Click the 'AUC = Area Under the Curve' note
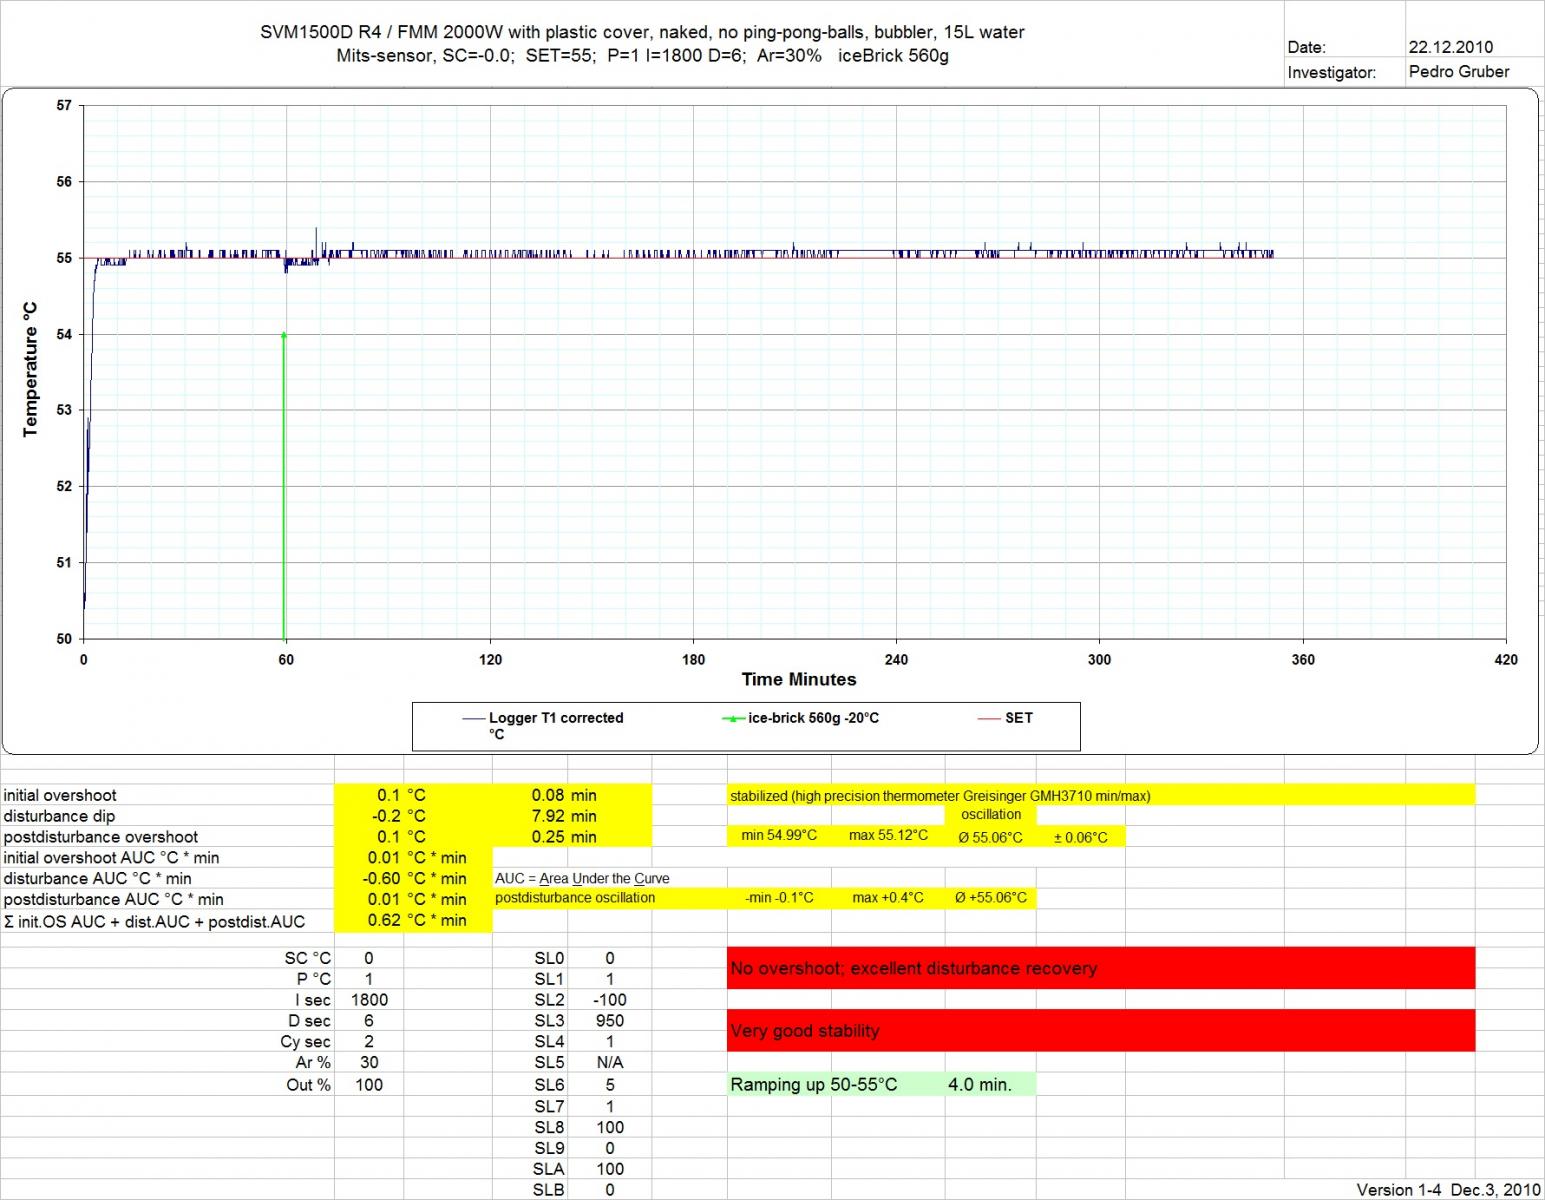This screenshot has width=1545, height=1200. [x=582, y=878]
